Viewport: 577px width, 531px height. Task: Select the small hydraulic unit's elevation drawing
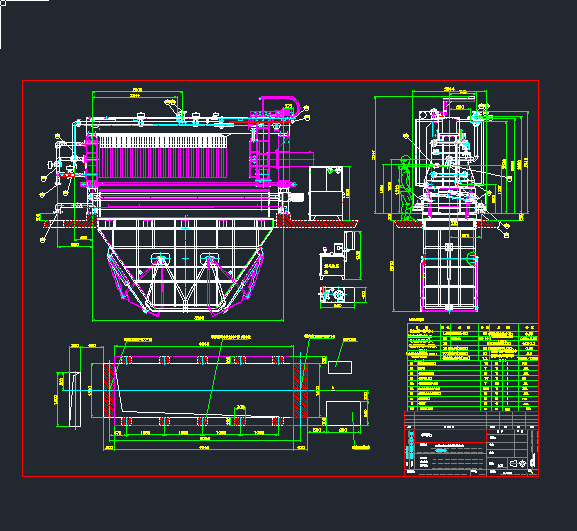coord(337,255)
